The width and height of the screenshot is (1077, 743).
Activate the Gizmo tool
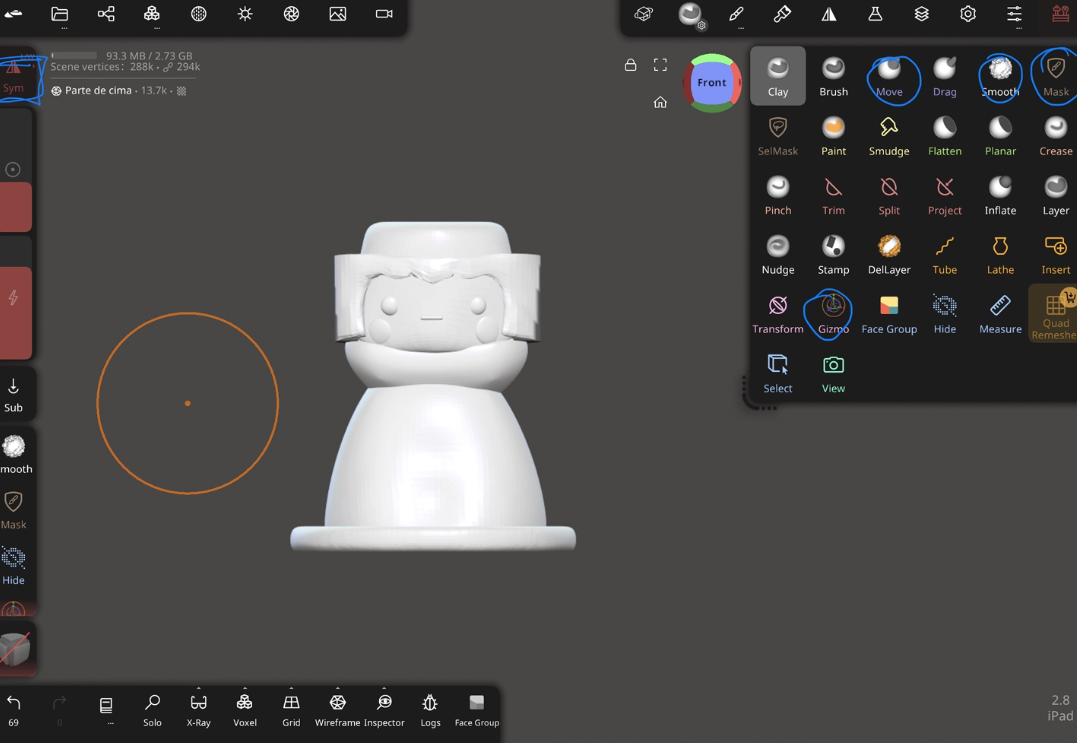pyautogui.click(x=833, y=315)
